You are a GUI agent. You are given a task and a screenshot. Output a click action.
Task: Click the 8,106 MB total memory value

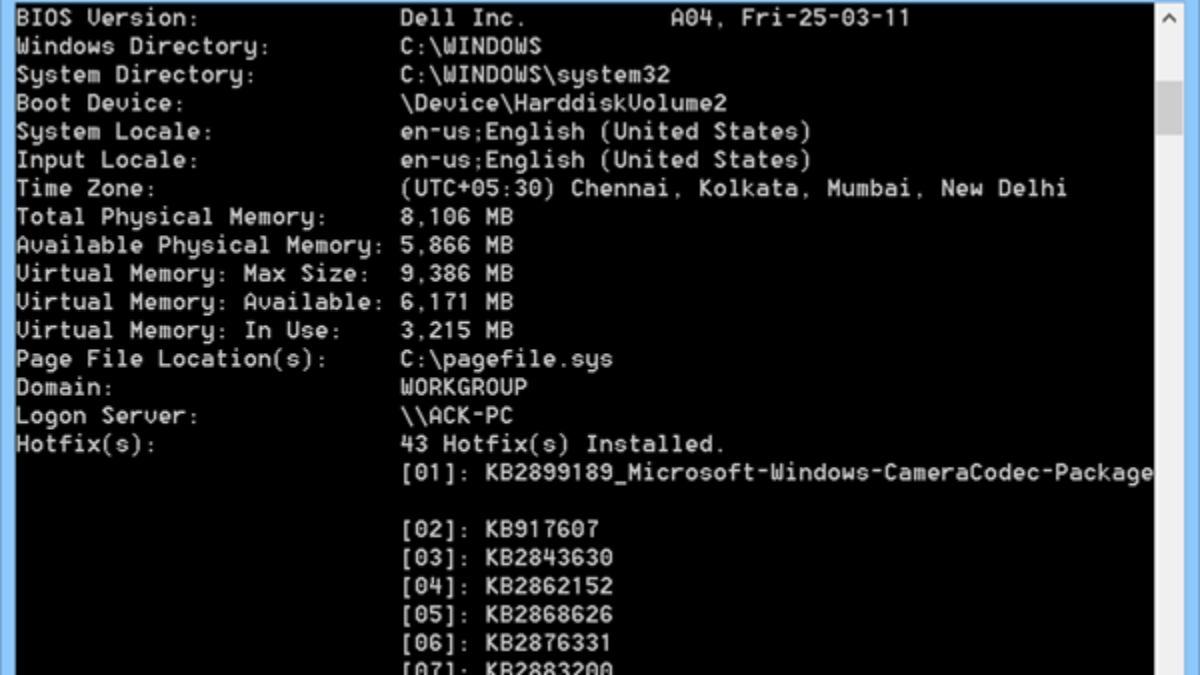[x=456, y=217]
